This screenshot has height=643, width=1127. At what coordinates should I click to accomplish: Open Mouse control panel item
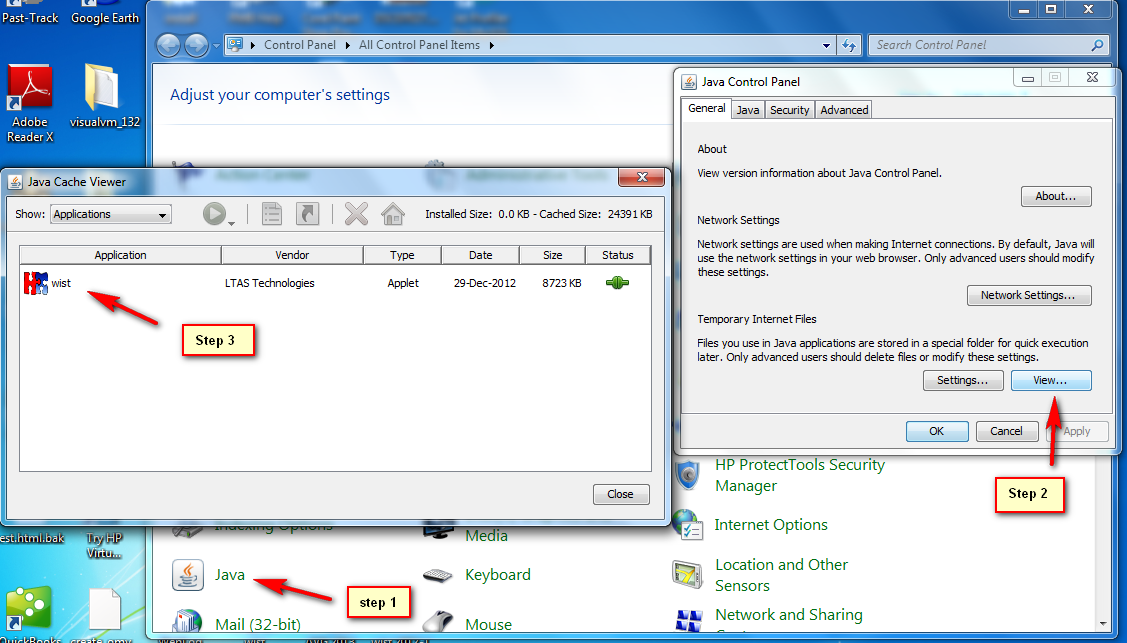[488, 624]
